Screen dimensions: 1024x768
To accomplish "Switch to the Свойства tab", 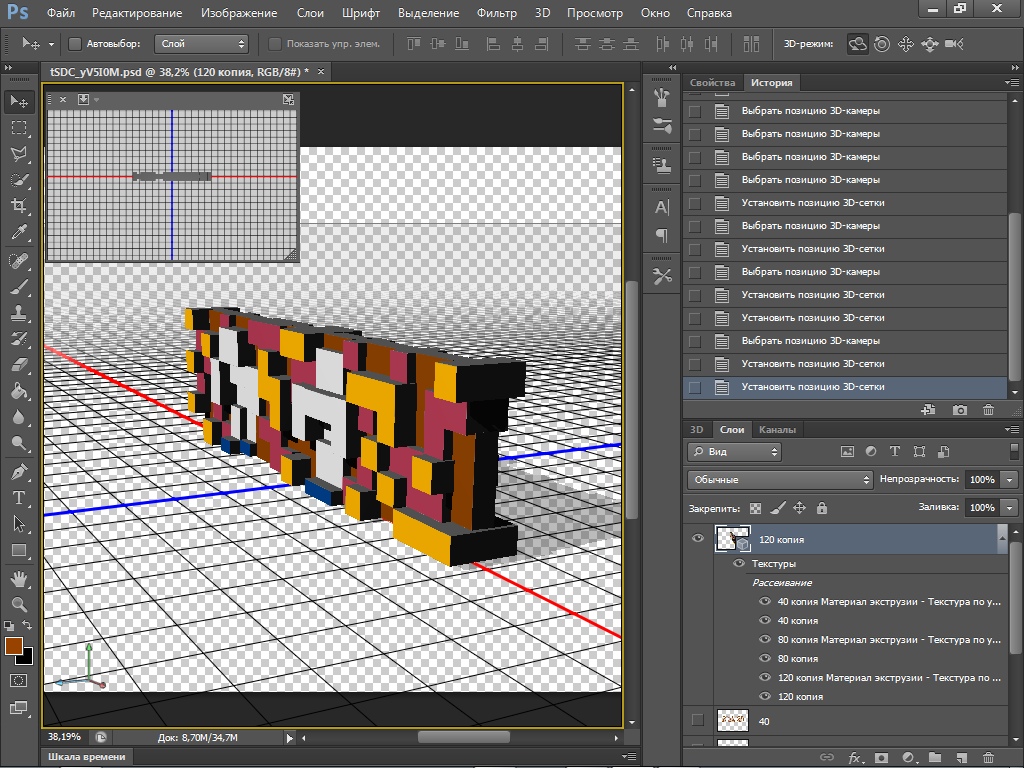I will click(712, 83).
